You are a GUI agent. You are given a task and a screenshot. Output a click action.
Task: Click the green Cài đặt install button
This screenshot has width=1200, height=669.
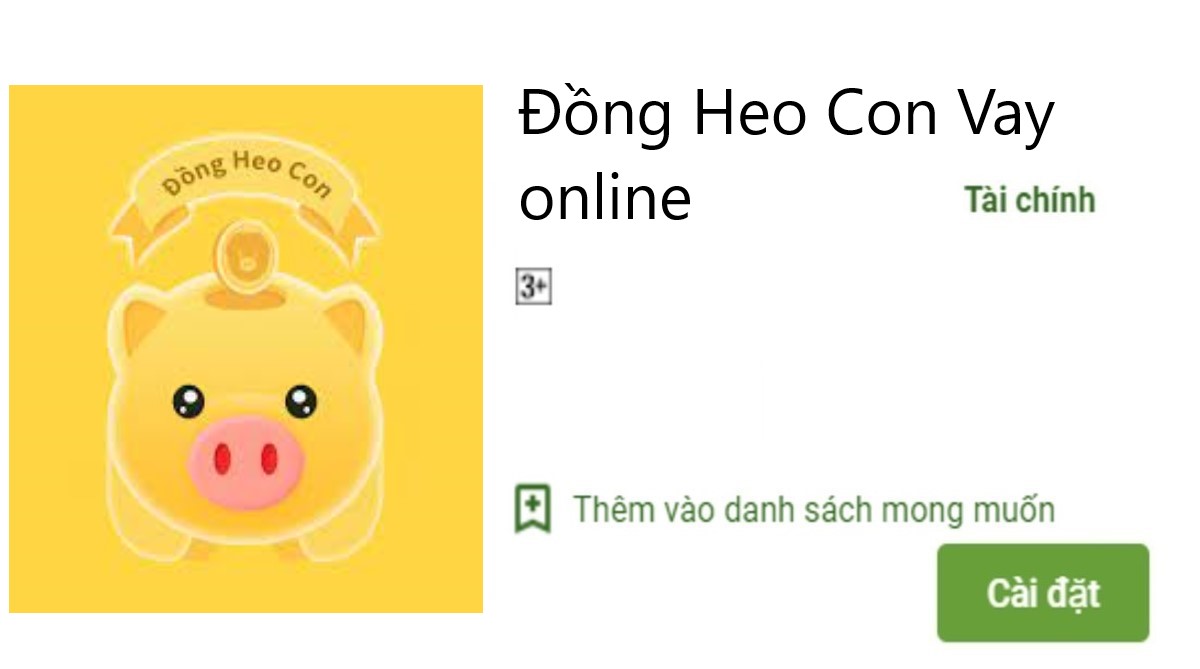pos(1043,593)
